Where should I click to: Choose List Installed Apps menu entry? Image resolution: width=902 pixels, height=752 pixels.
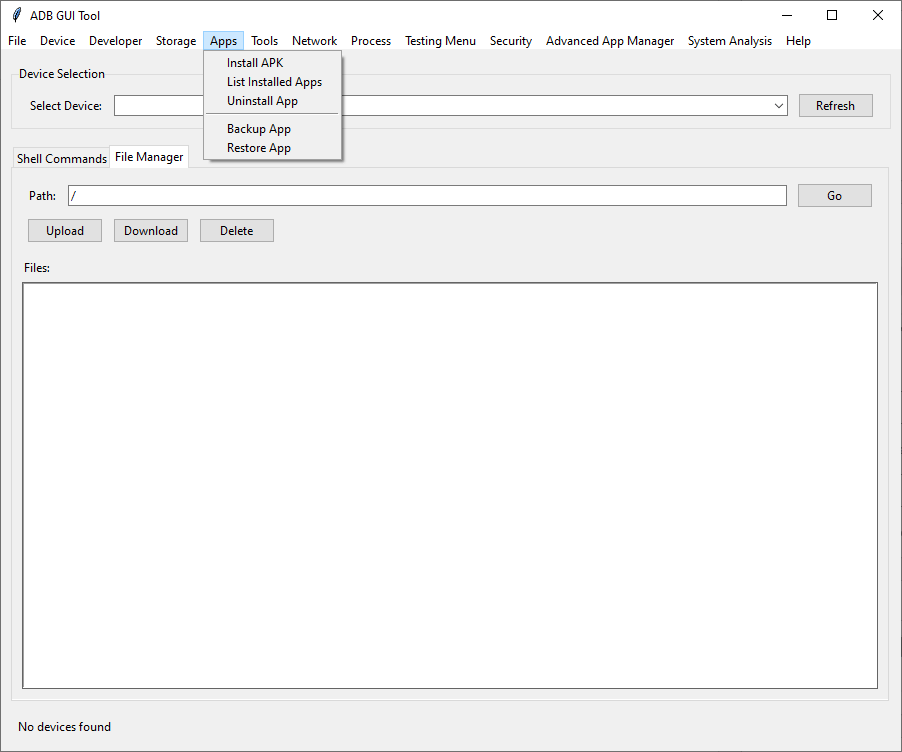click(x=274, y=82)
